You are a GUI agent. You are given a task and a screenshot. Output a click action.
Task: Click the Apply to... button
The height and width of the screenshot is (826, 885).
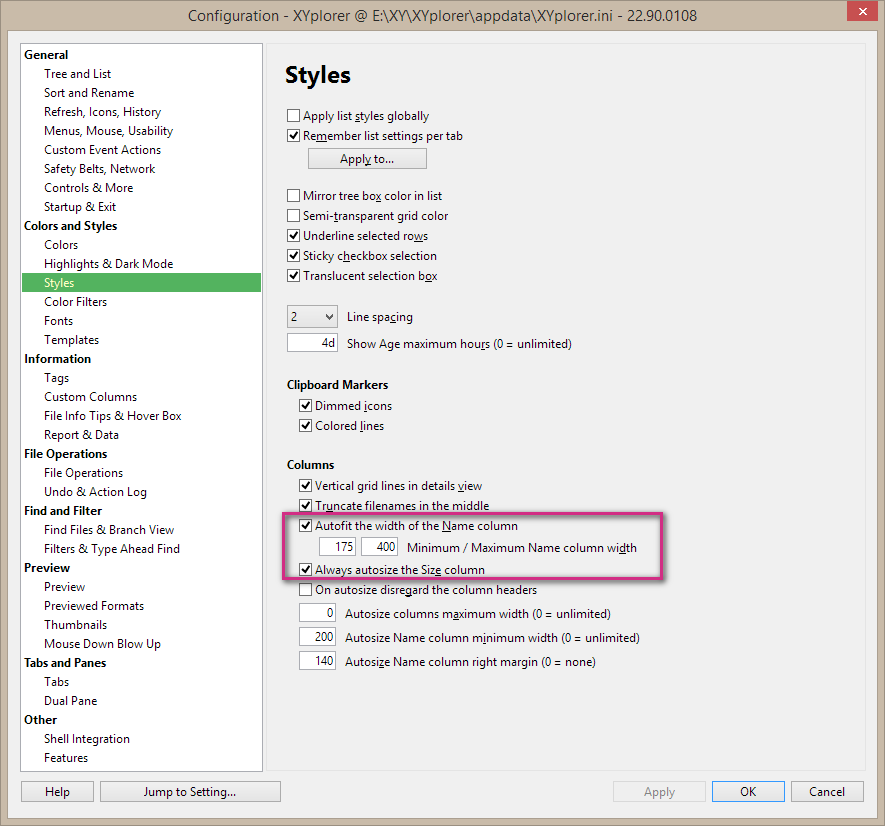(x=367, y=159)
